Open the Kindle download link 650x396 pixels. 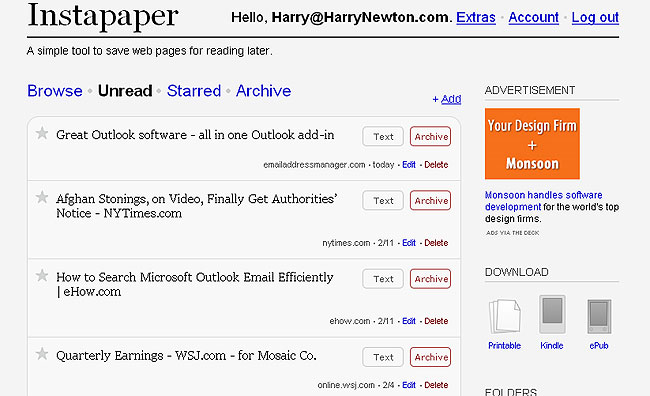(x=552, y=345)
